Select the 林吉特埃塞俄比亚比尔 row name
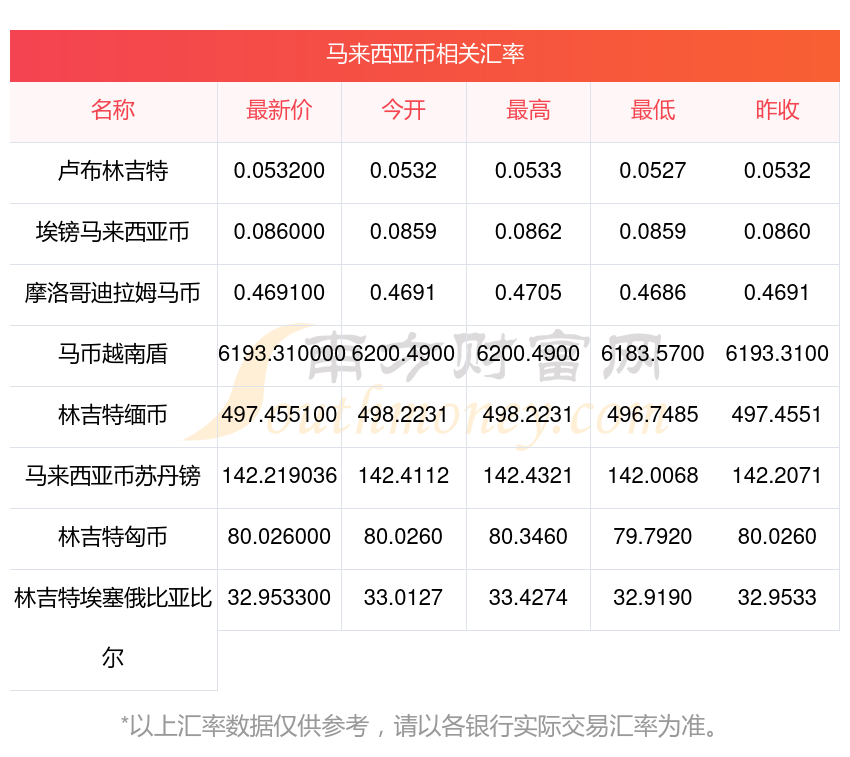This screenshot has height=757, width=850. [113, 628]
